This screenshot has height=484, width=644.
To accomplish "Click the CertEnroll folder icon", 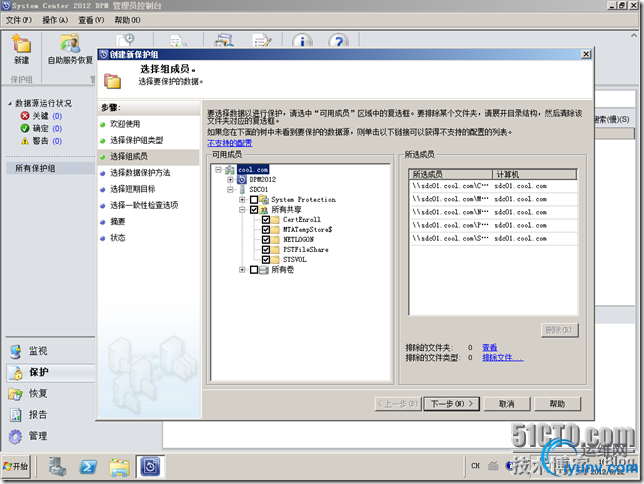I will coord(275,219).
